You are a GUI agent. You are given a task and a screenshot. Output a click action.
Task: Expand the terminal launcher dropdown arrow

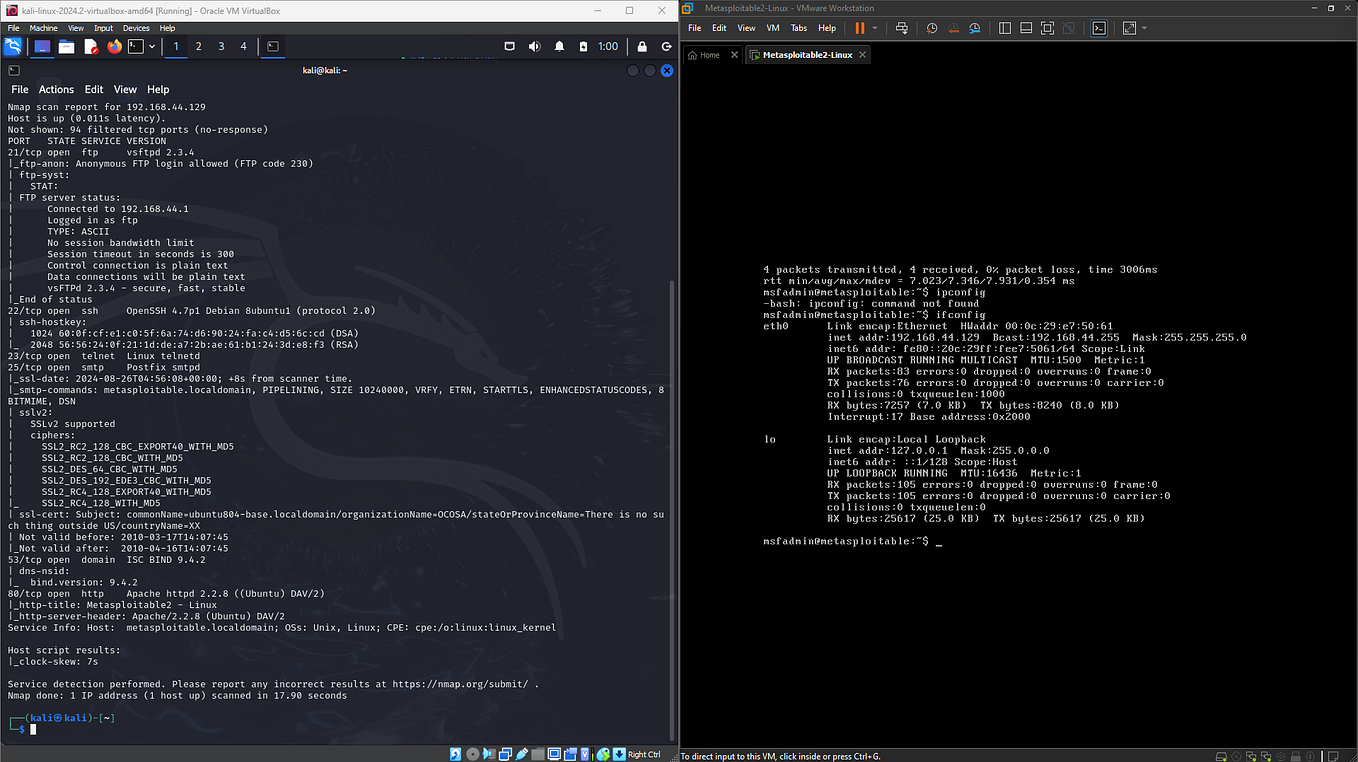(x=152, y=46)
